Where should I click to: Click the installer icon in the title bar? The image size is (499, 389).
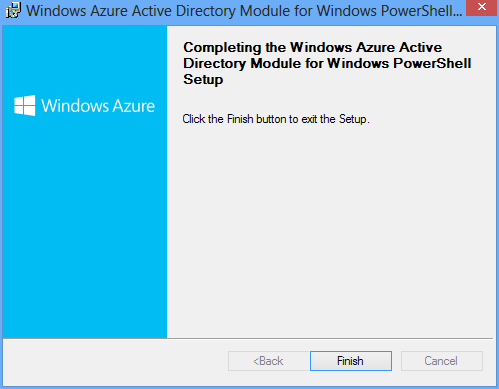[13, 10]
